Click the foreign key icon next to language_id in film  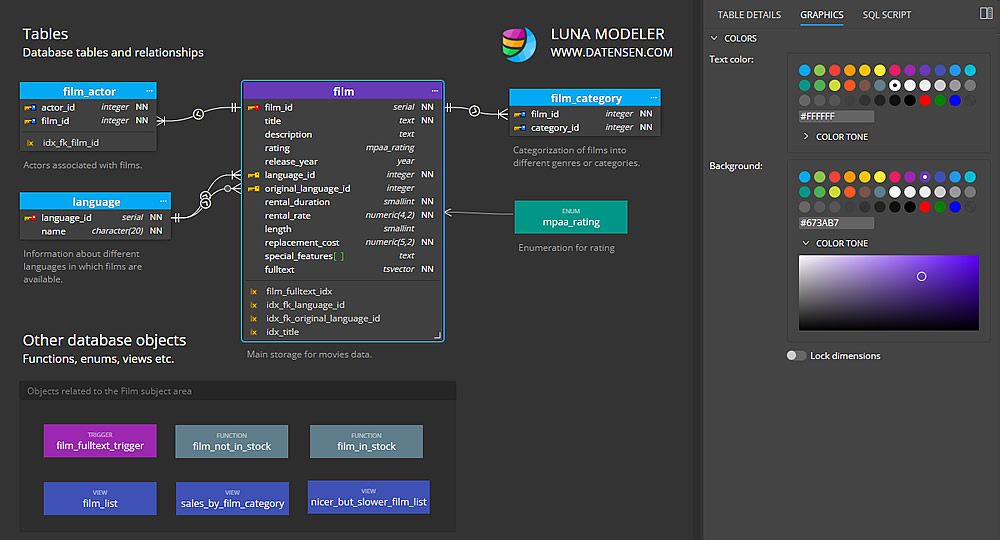tap(253, 175)
